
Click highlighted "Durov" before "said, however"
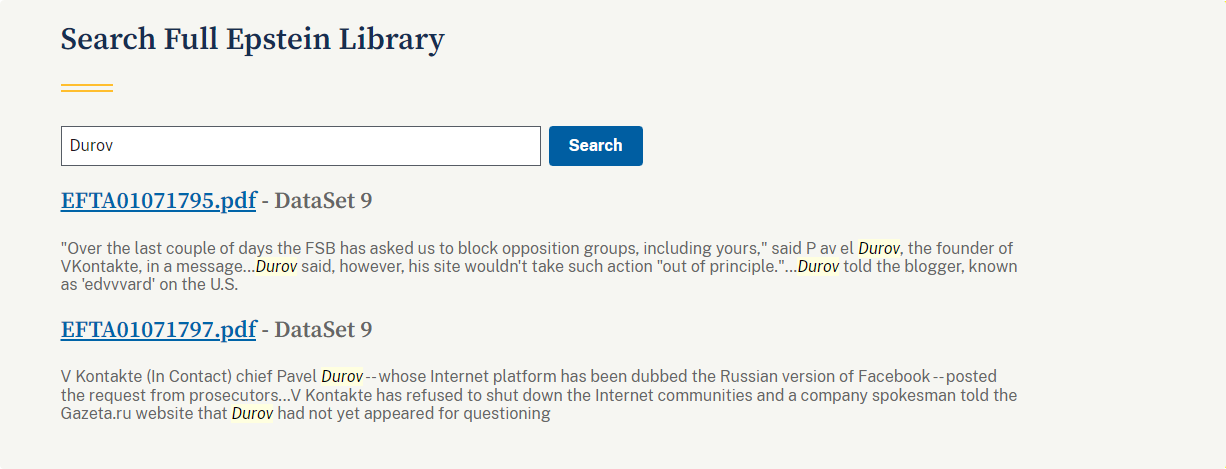276,266
